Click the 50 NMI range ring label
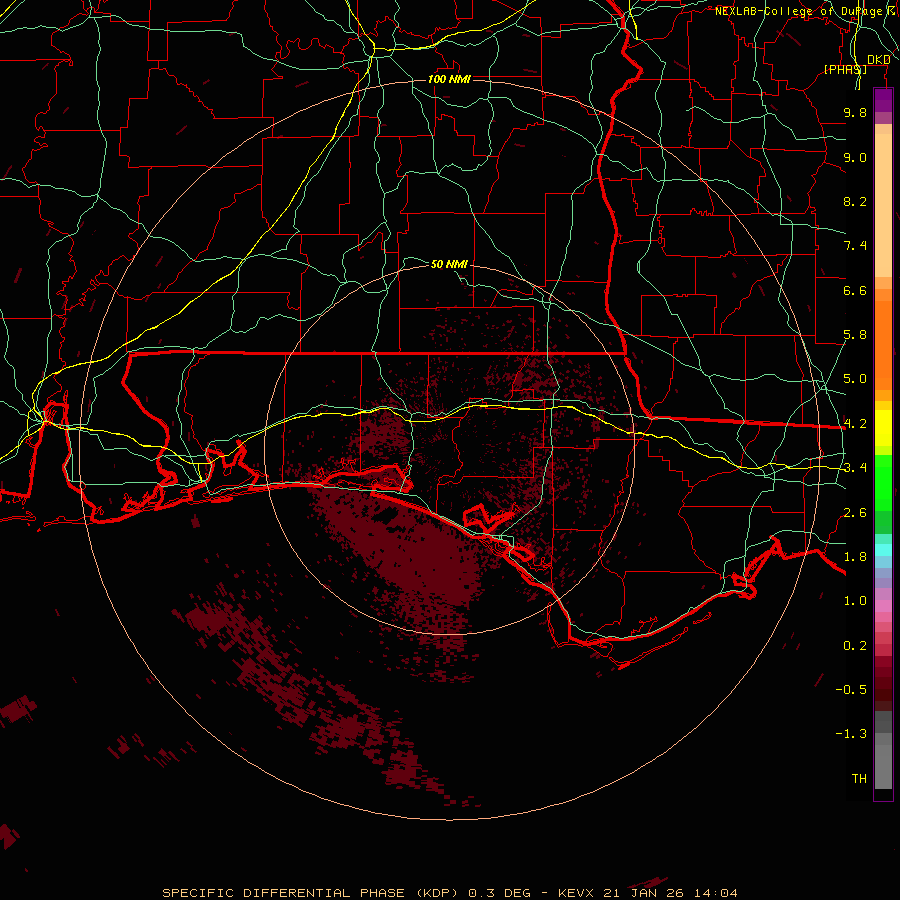The height and width of the screenshot is (900, 900). [x=449, y=264]
